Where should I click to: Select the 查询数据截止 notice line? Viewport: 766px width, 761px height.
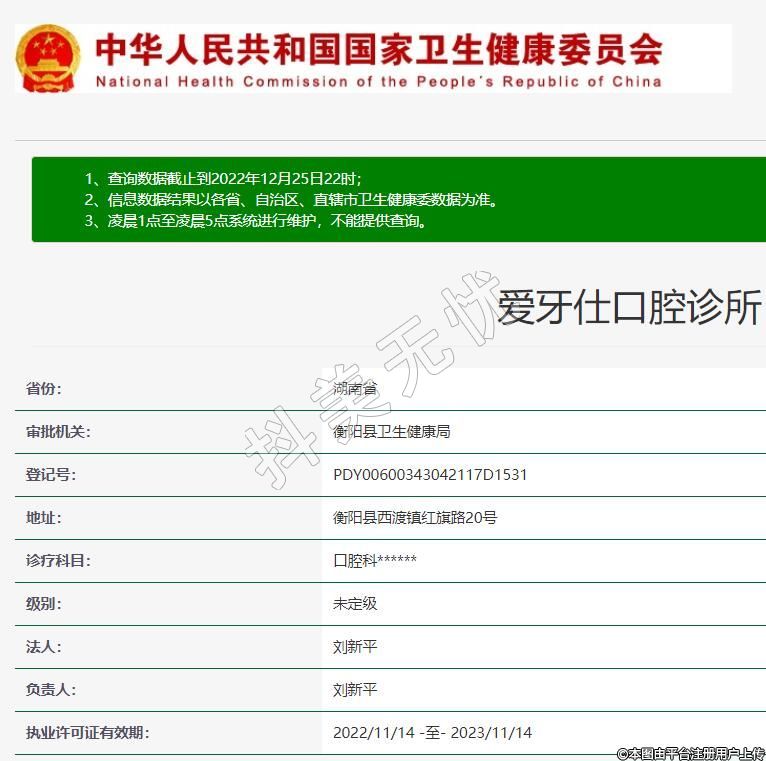[235, 178]
